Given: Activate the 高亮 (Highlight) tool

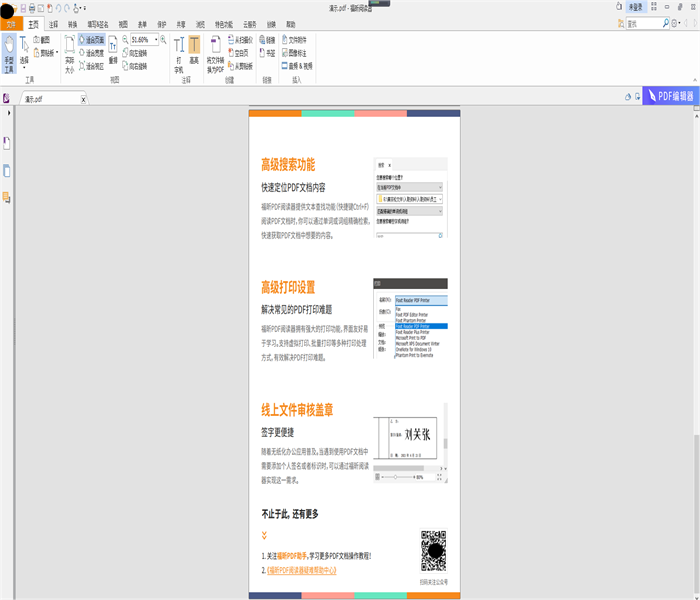Looking at the screenshot, I should pos(194,50).
